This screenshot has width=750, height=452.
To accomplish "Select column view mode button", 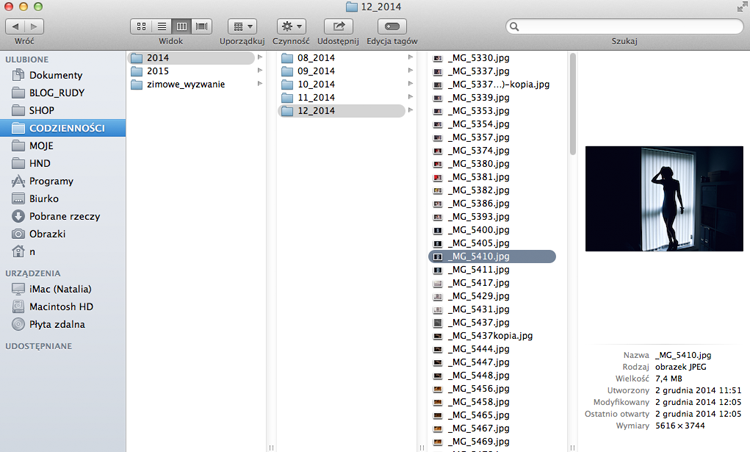I will pos(182,26).
